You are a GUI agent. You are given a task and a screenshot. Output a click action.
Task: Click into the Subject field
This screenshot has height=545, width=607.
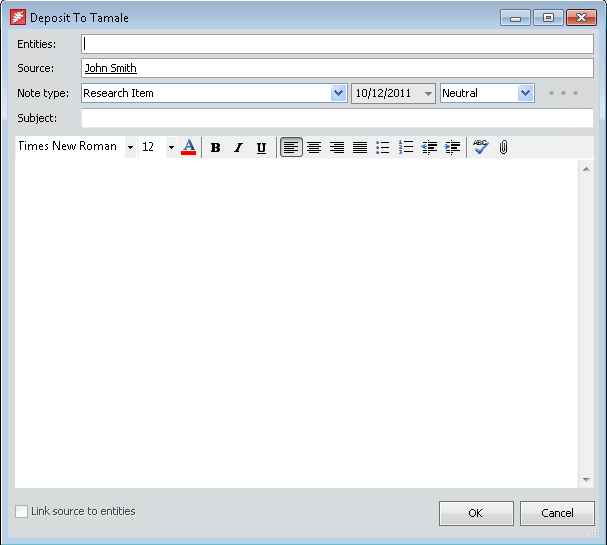point(337,118)
